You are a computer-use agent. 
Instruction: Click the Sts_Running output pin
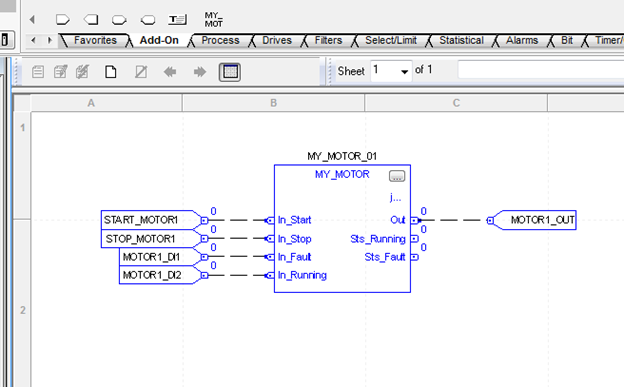(415, 238)
